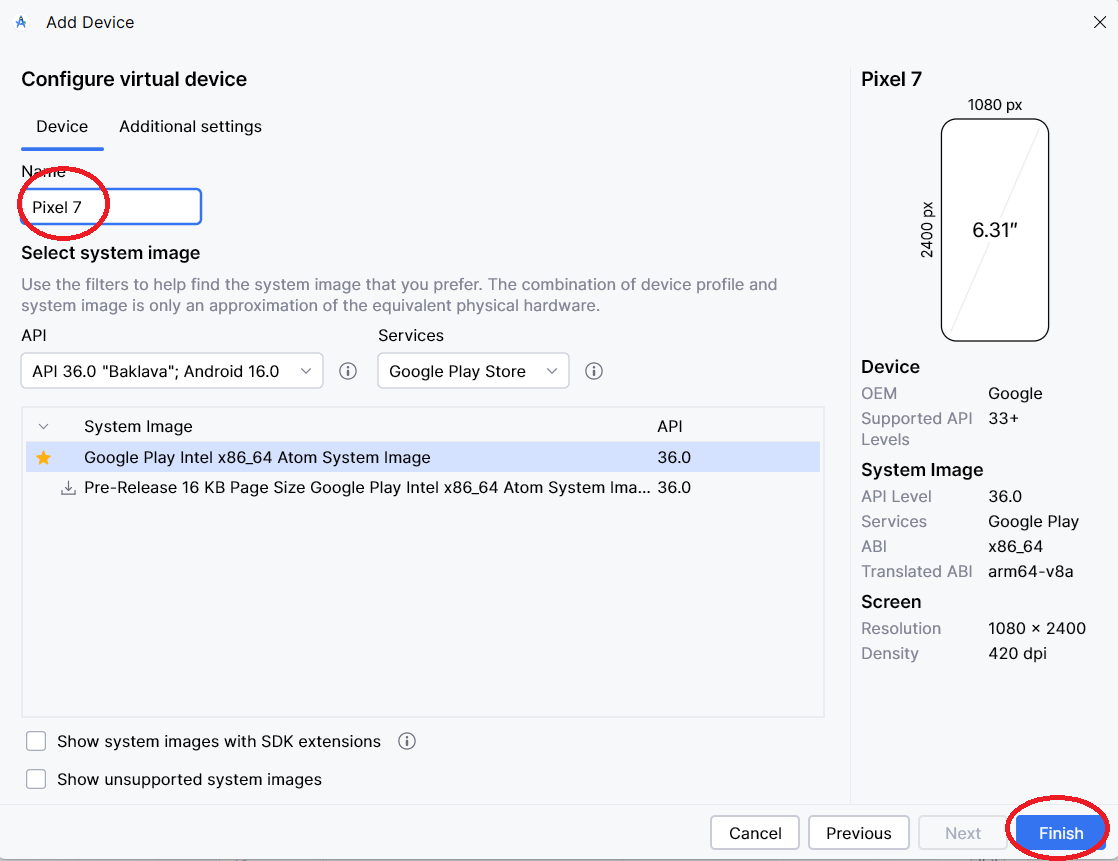Screen dimensions: 1118x861
Task: Select the Device tab
Action: (62, 127)
